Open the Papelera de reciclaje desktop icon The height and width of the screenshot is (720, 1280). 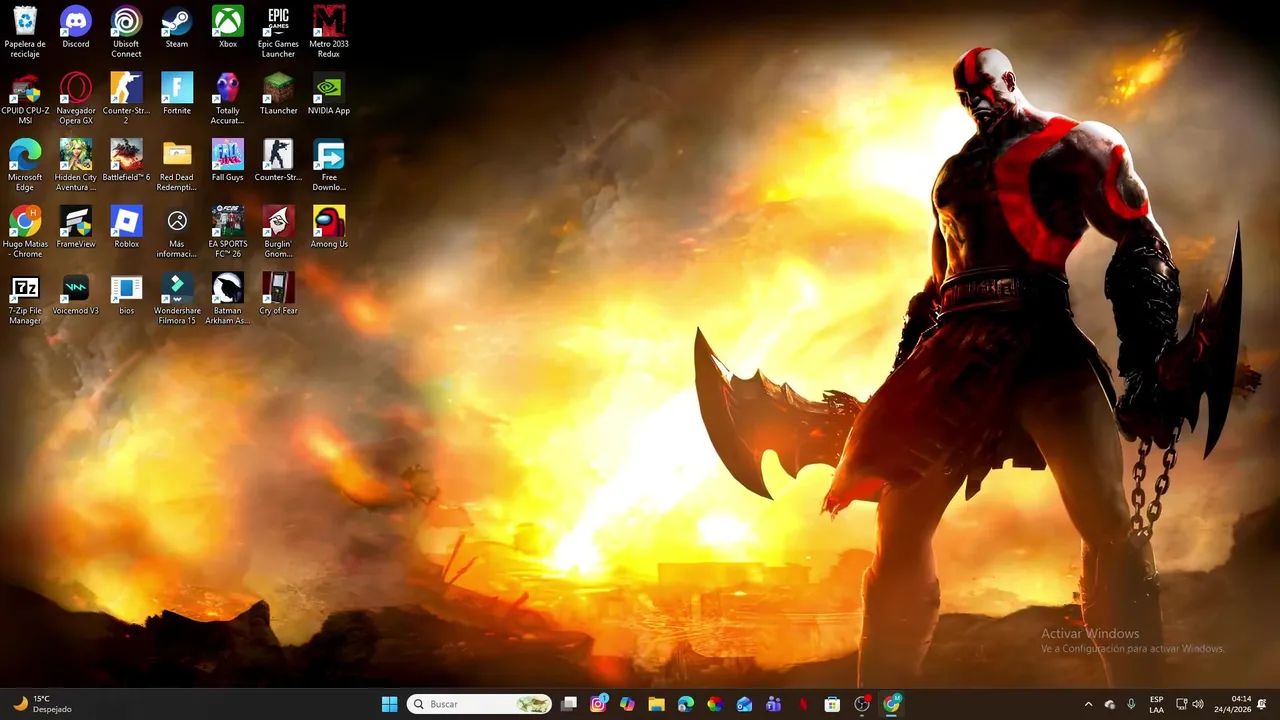25,32
